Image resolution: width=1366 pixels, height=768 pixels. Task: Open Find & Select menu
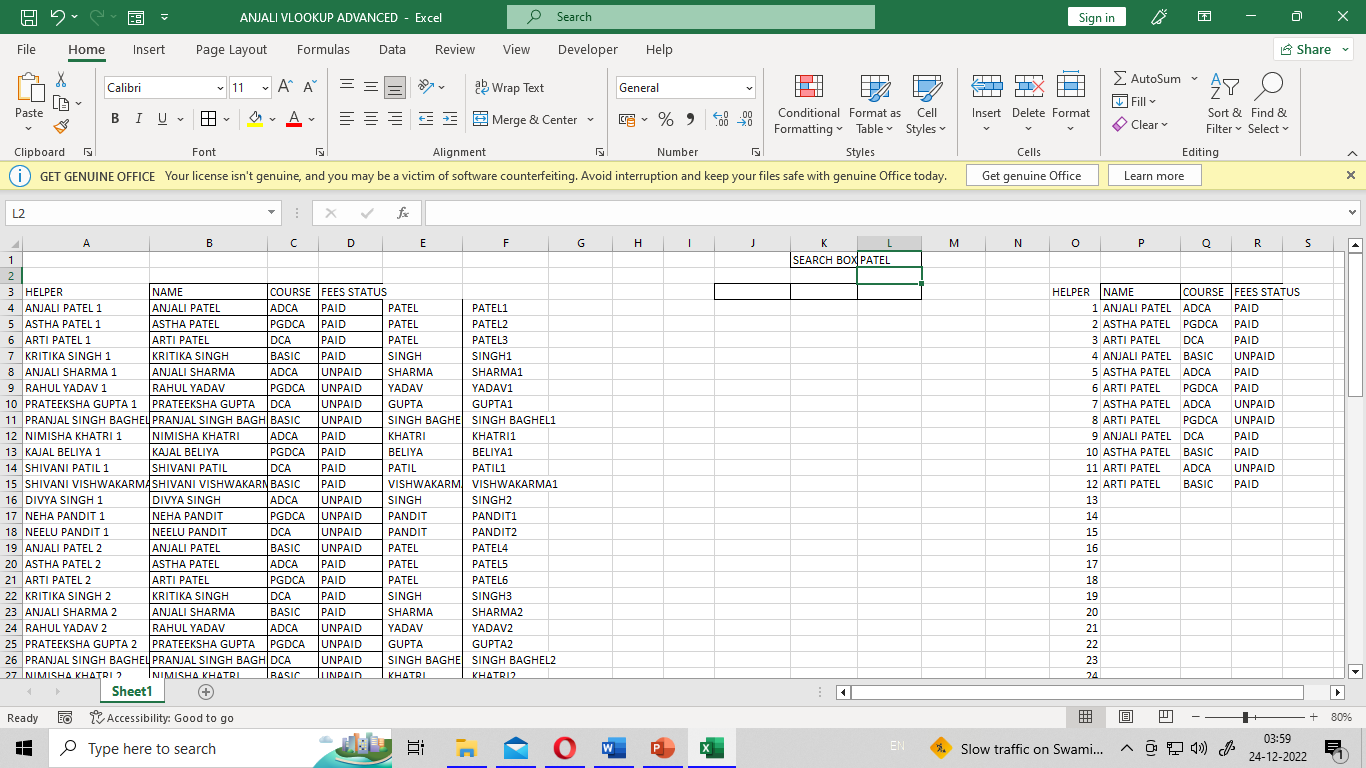(x=1269, y=104)
